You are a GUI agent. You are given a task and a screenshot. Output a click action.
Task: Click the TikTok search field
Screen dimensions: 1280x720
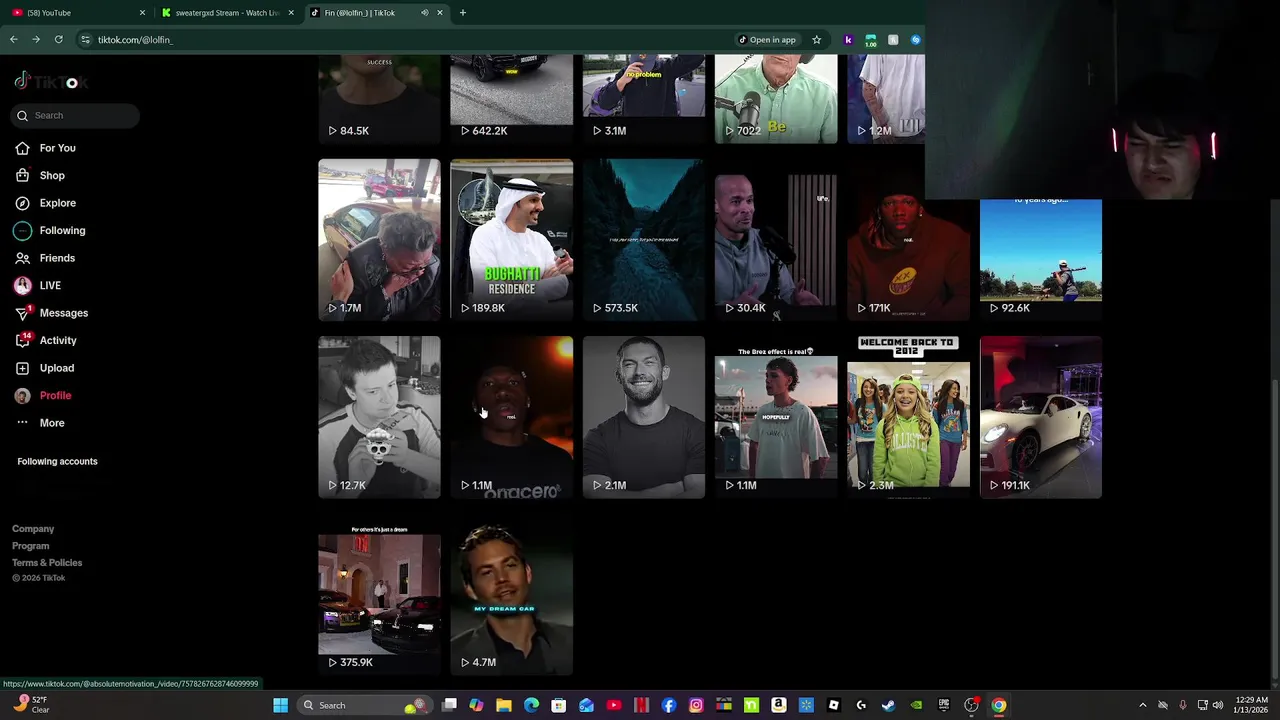click(76, 116)
